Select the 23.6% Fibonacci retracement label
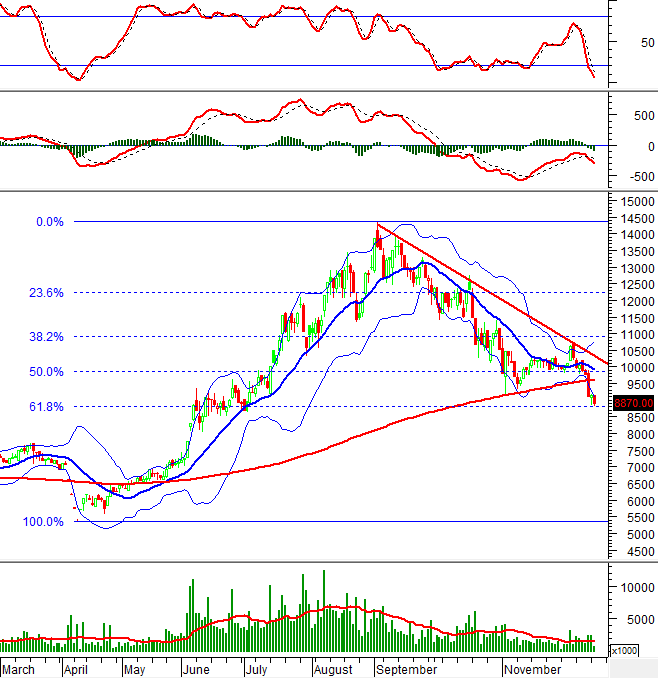The width and height of the screenshot is (658, 678). click(x=46, y=293)
